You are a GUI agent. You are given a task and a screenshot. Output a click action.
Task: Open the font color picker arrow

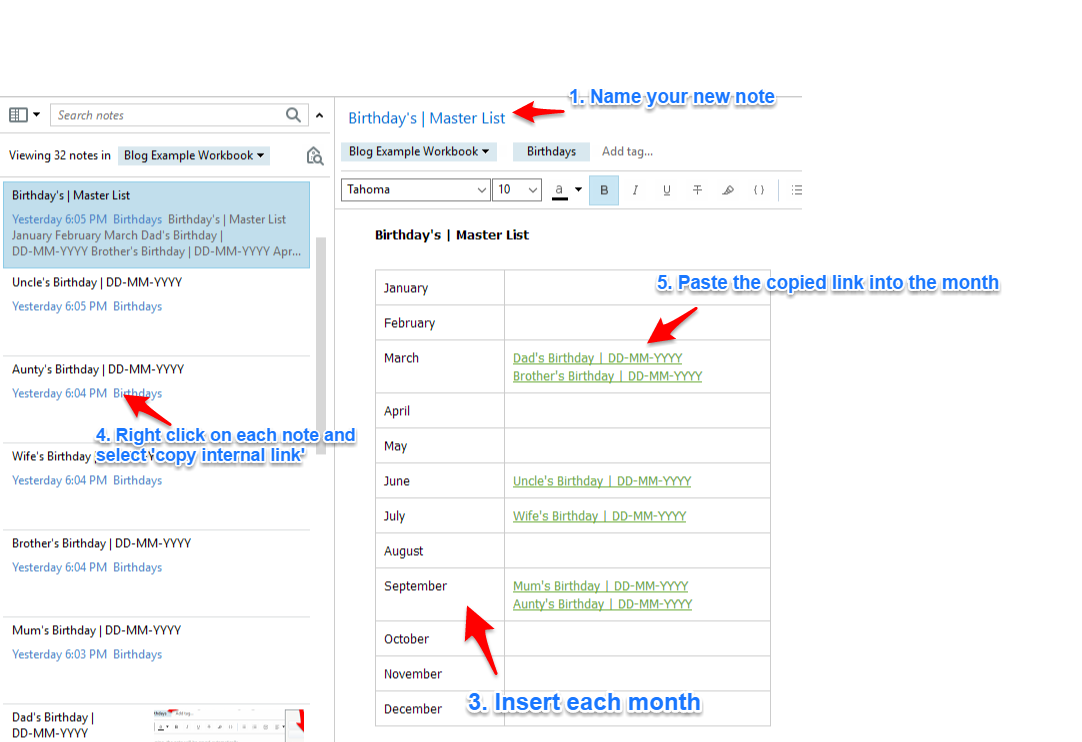[578, 190]
